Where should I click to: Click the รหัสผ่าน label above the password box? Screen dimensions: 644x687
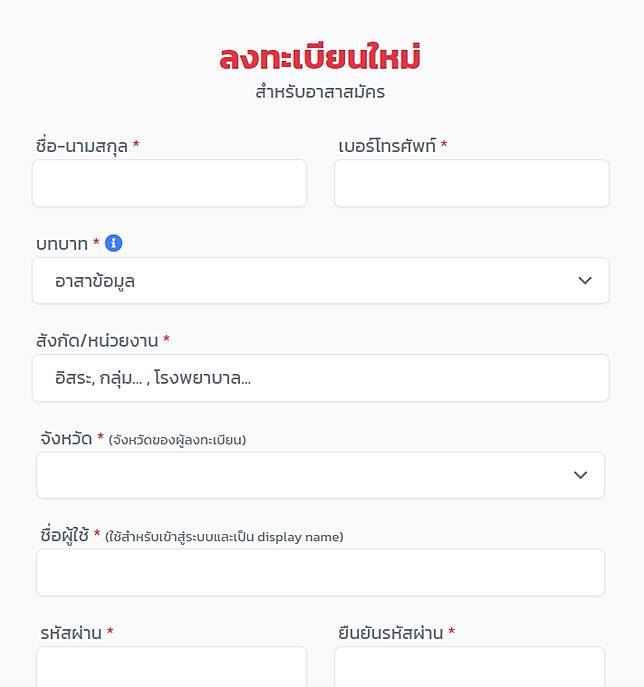coord(71,633)
